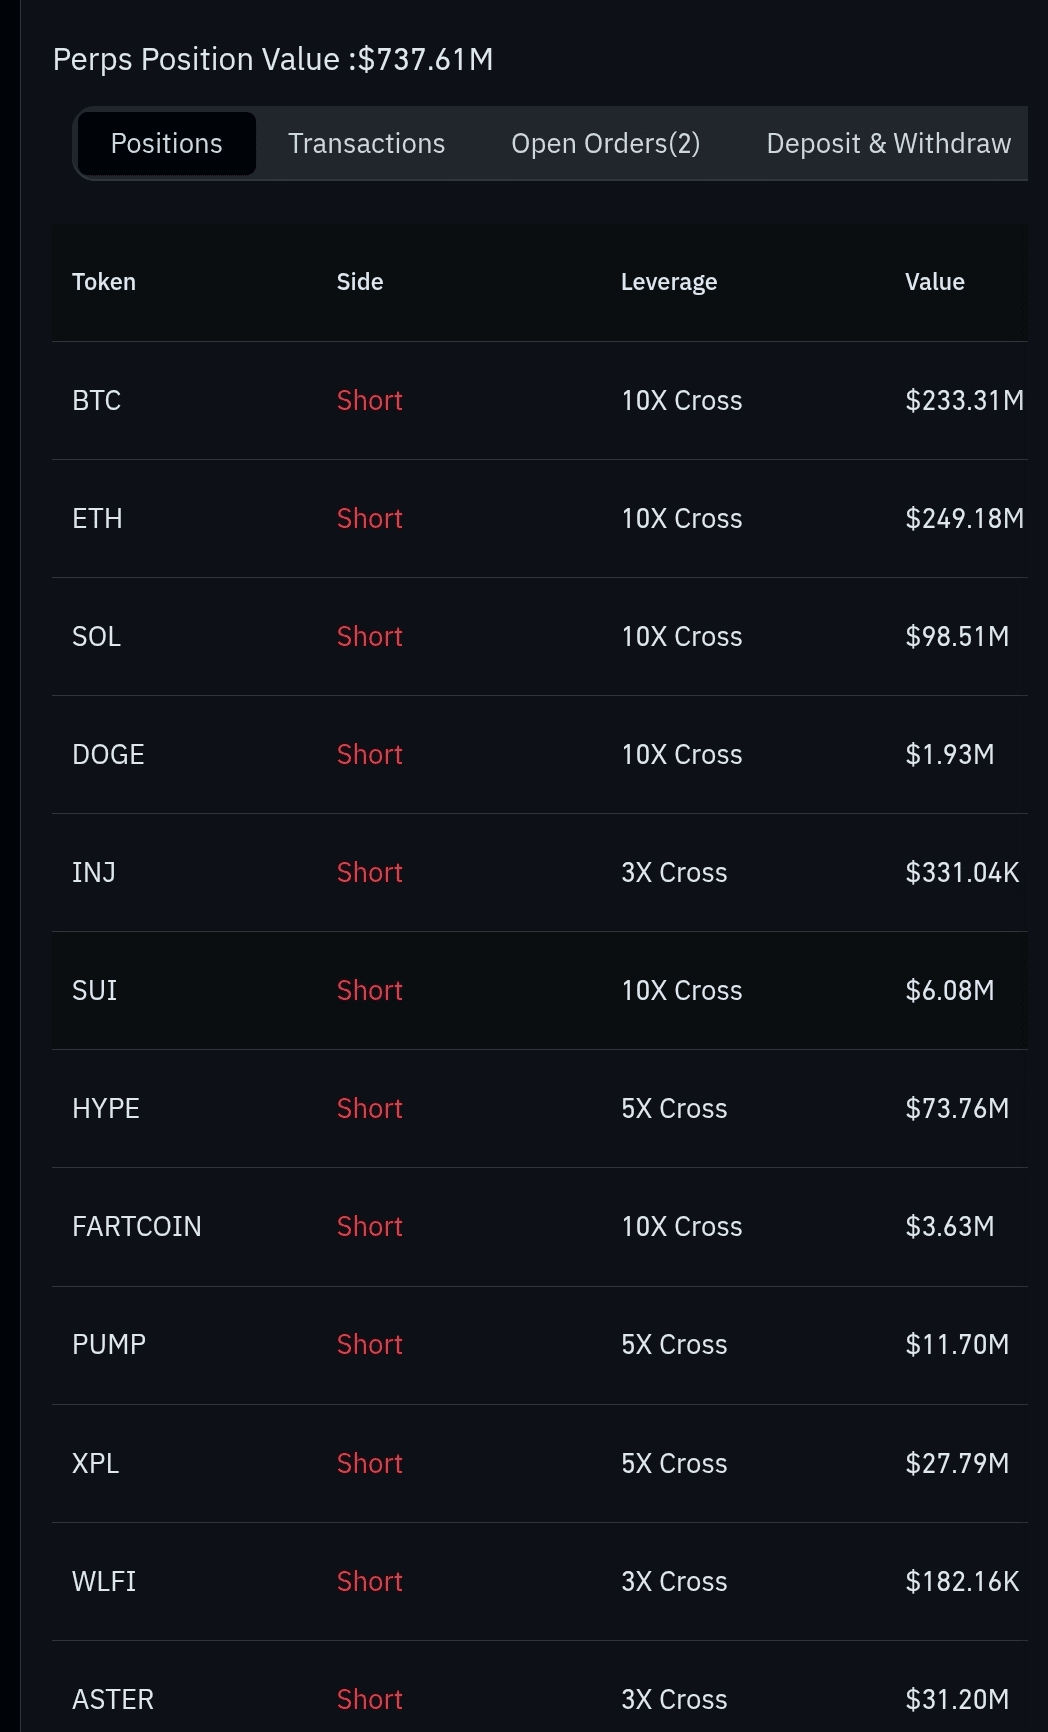This screenshot has width=1048, height=1732.
Task: Open the WLFI position entry
Action: click(104, 1582)
